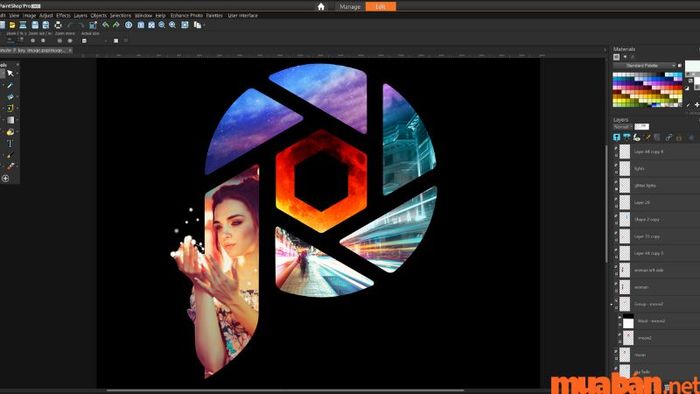Hide the Layer 35 copy layer
700x394 pixels.
coord(616,234)
